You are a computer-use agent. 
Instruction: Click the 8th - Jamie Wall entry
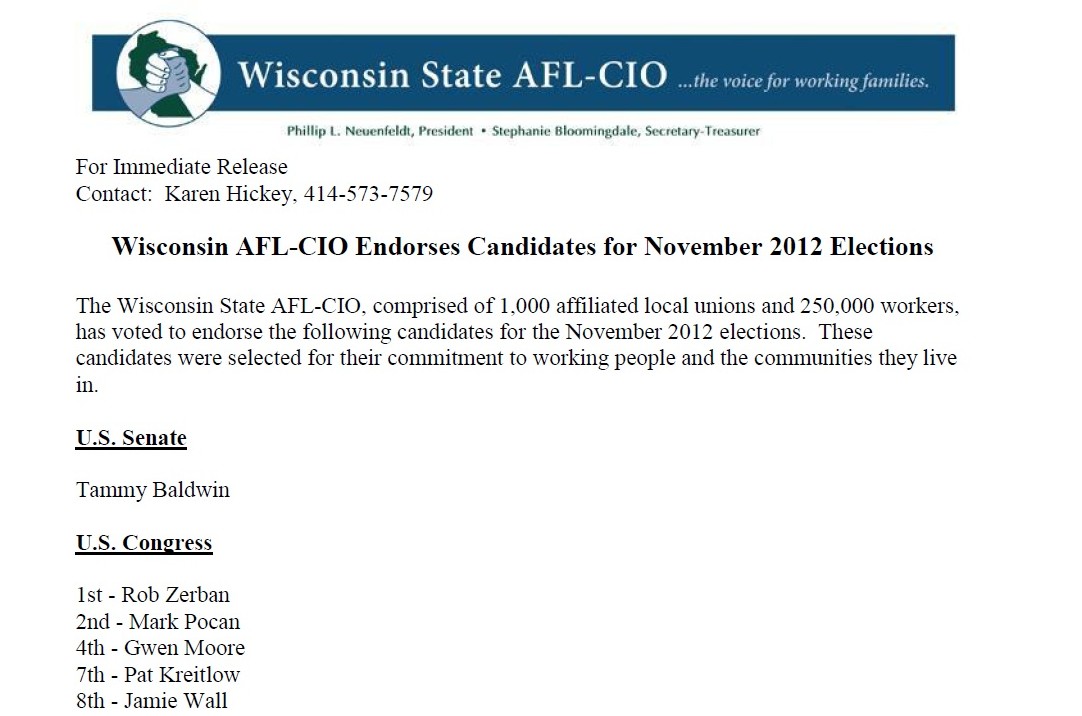151,701
